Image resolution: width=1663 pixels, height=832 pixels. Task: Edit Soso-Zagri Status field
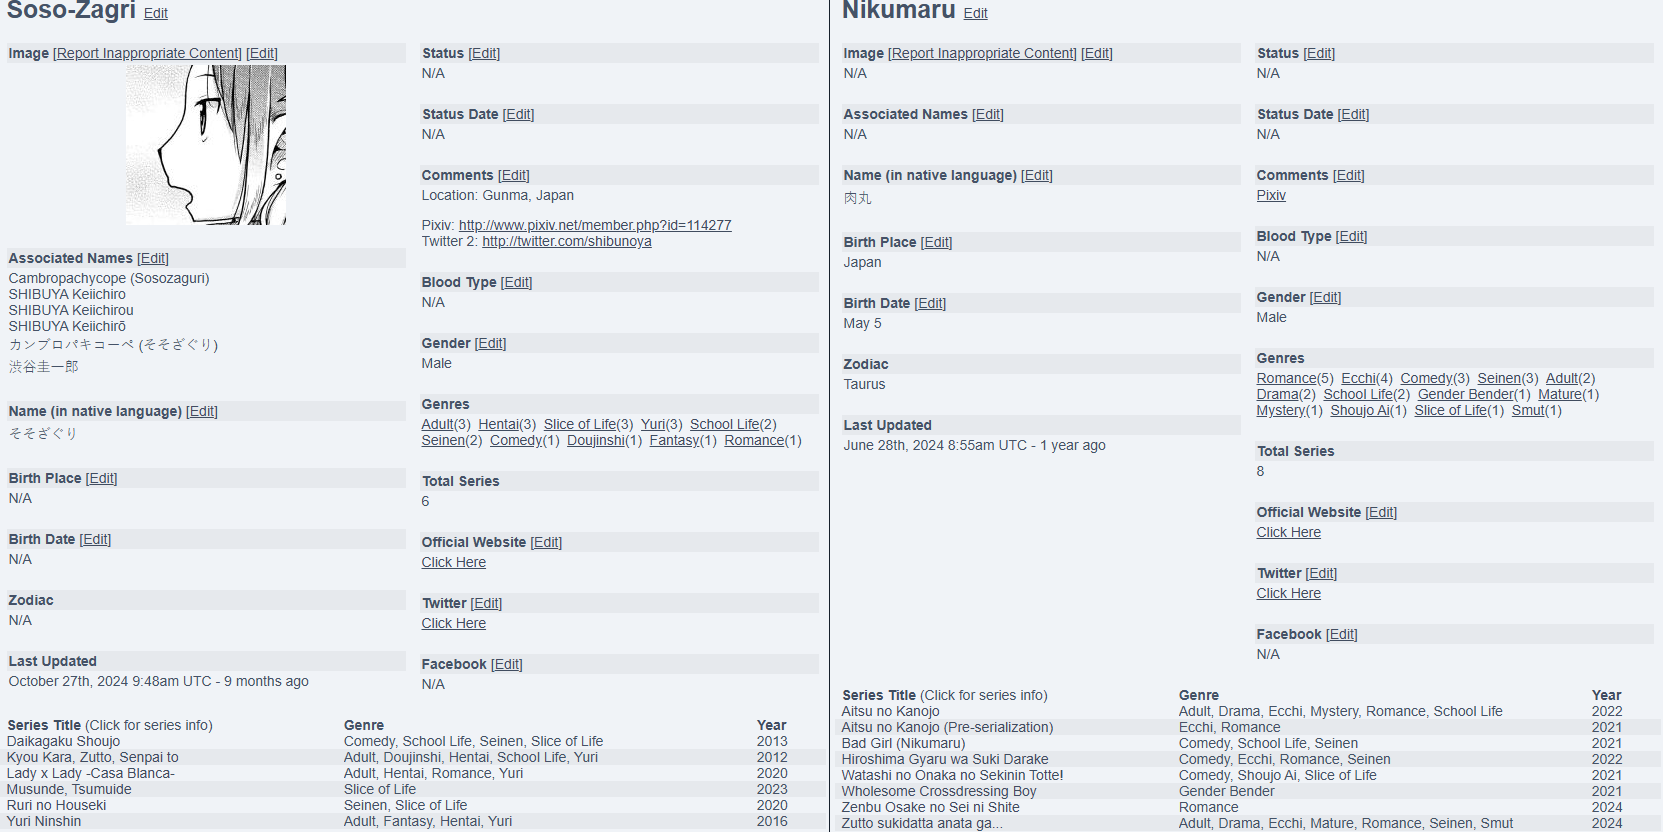484,53
